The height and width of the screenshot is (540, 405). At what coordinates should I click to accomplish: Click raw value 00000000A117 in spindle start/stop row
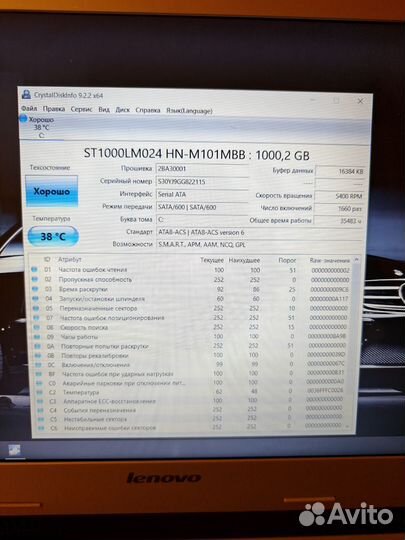pos(329,299)
